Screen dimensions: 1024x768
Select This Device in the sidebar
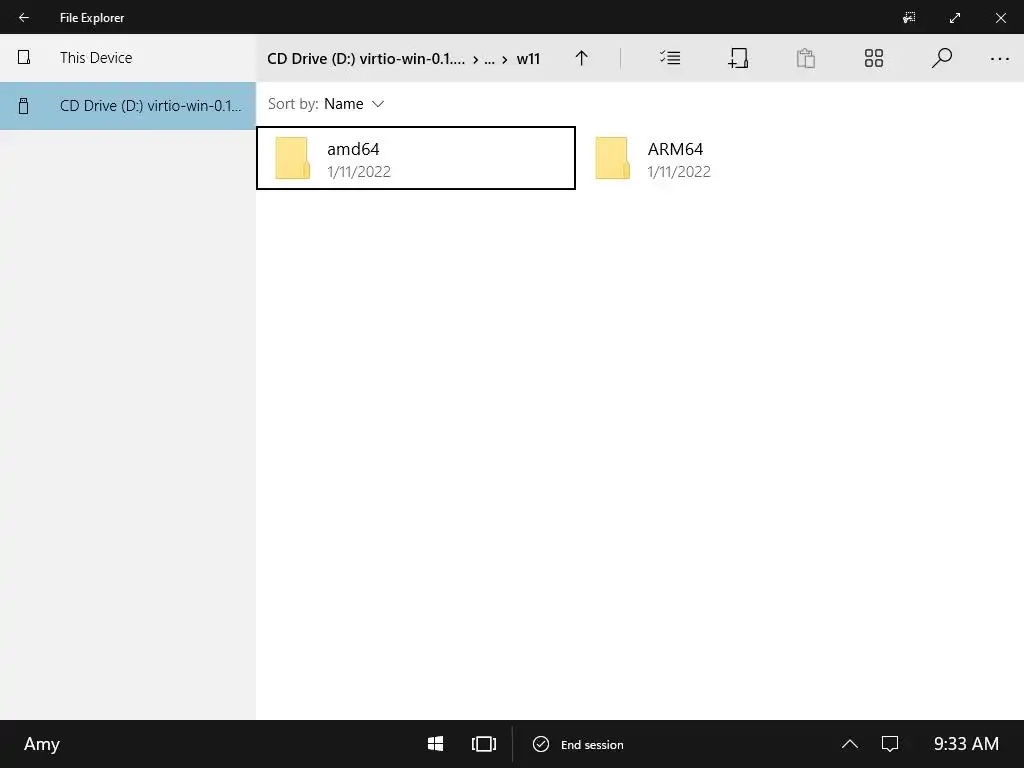(x=128, y=57)
